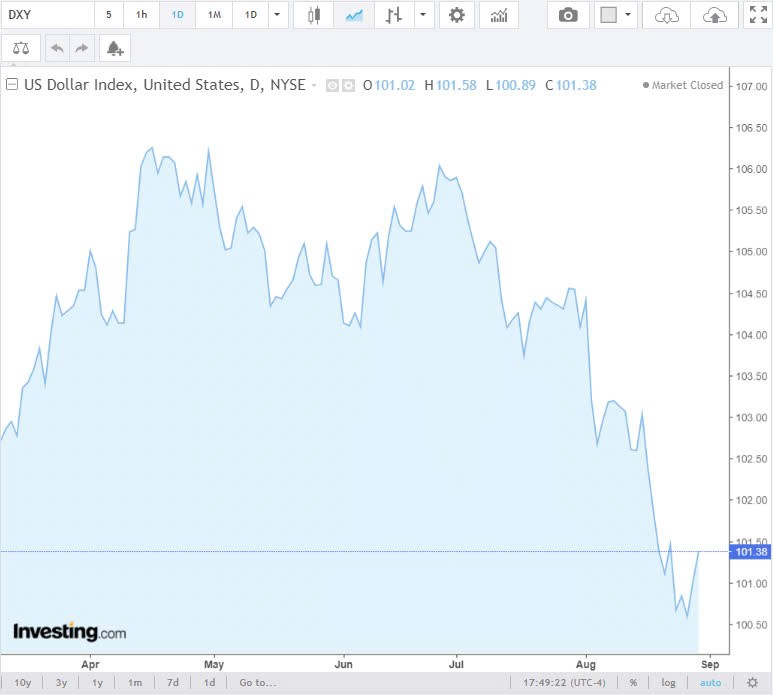773x695 pixels.
Task: Click the 17:49:22 (UTC-4) timezone clock
Action: click(x=564, y=683)
